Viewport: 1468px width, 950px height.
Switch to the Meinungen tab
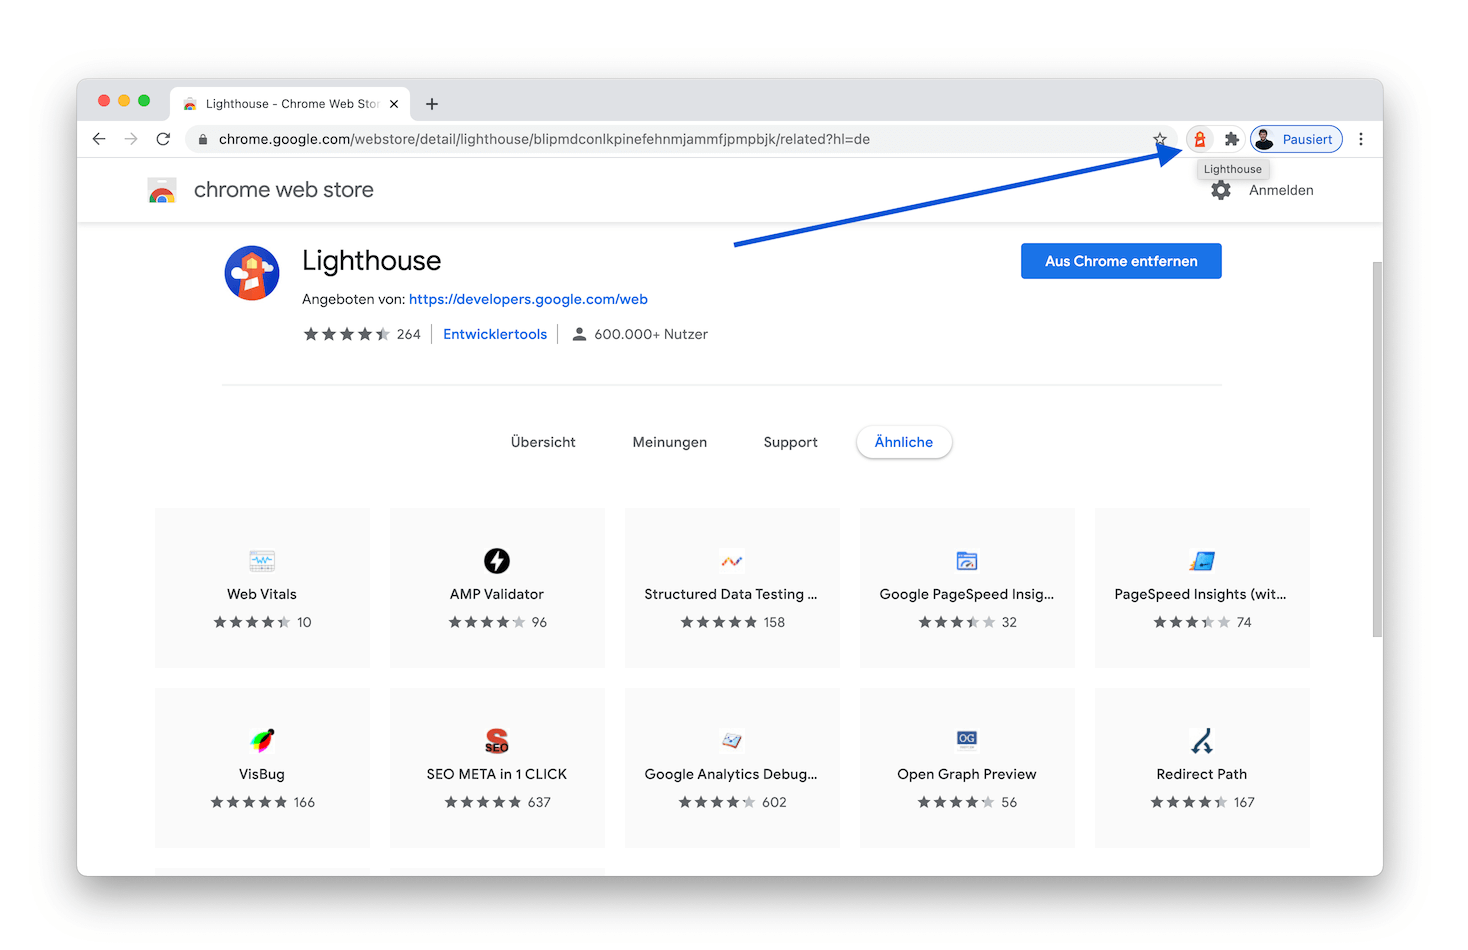670,442
